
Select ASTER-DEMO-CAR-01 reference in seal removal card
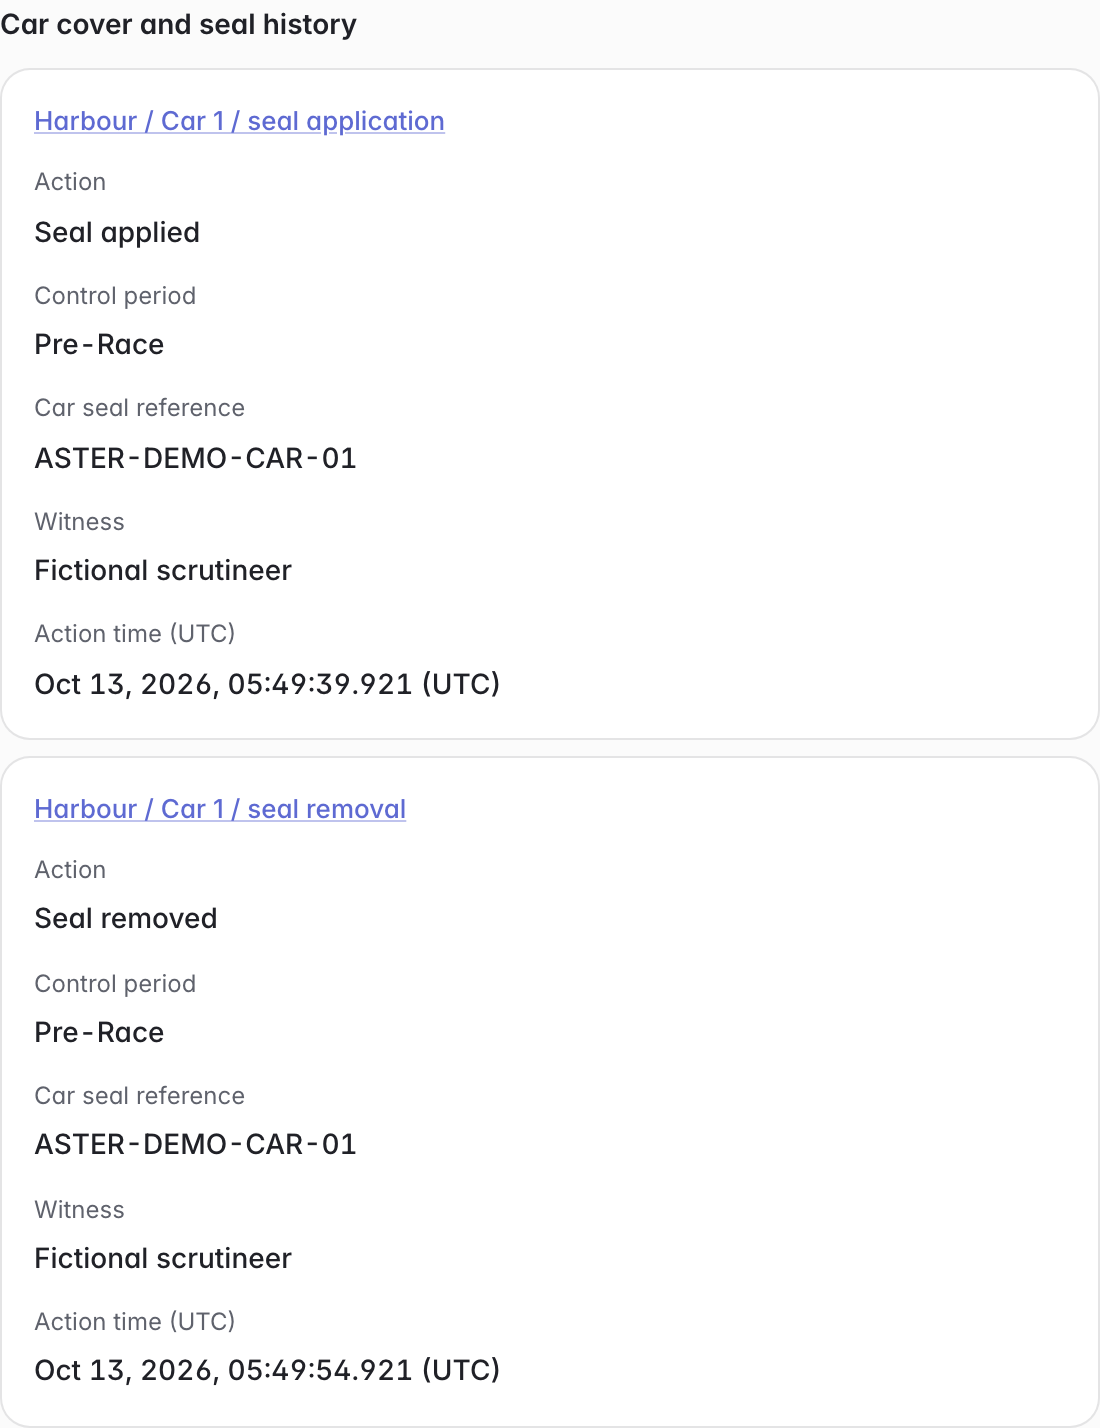tap(196, 1144)
